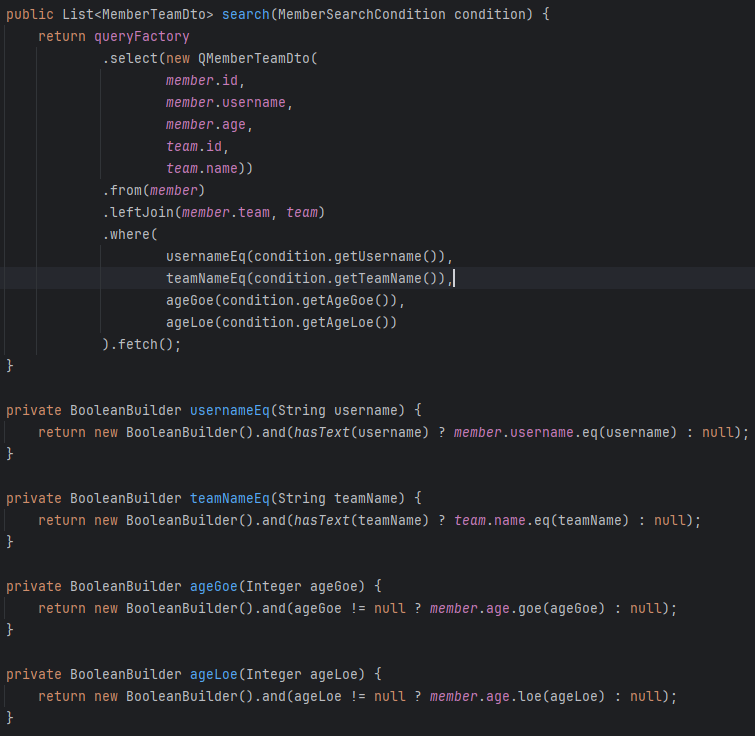Click closing brace of search method
Screen dimensions: 755x736
point(10,366)
